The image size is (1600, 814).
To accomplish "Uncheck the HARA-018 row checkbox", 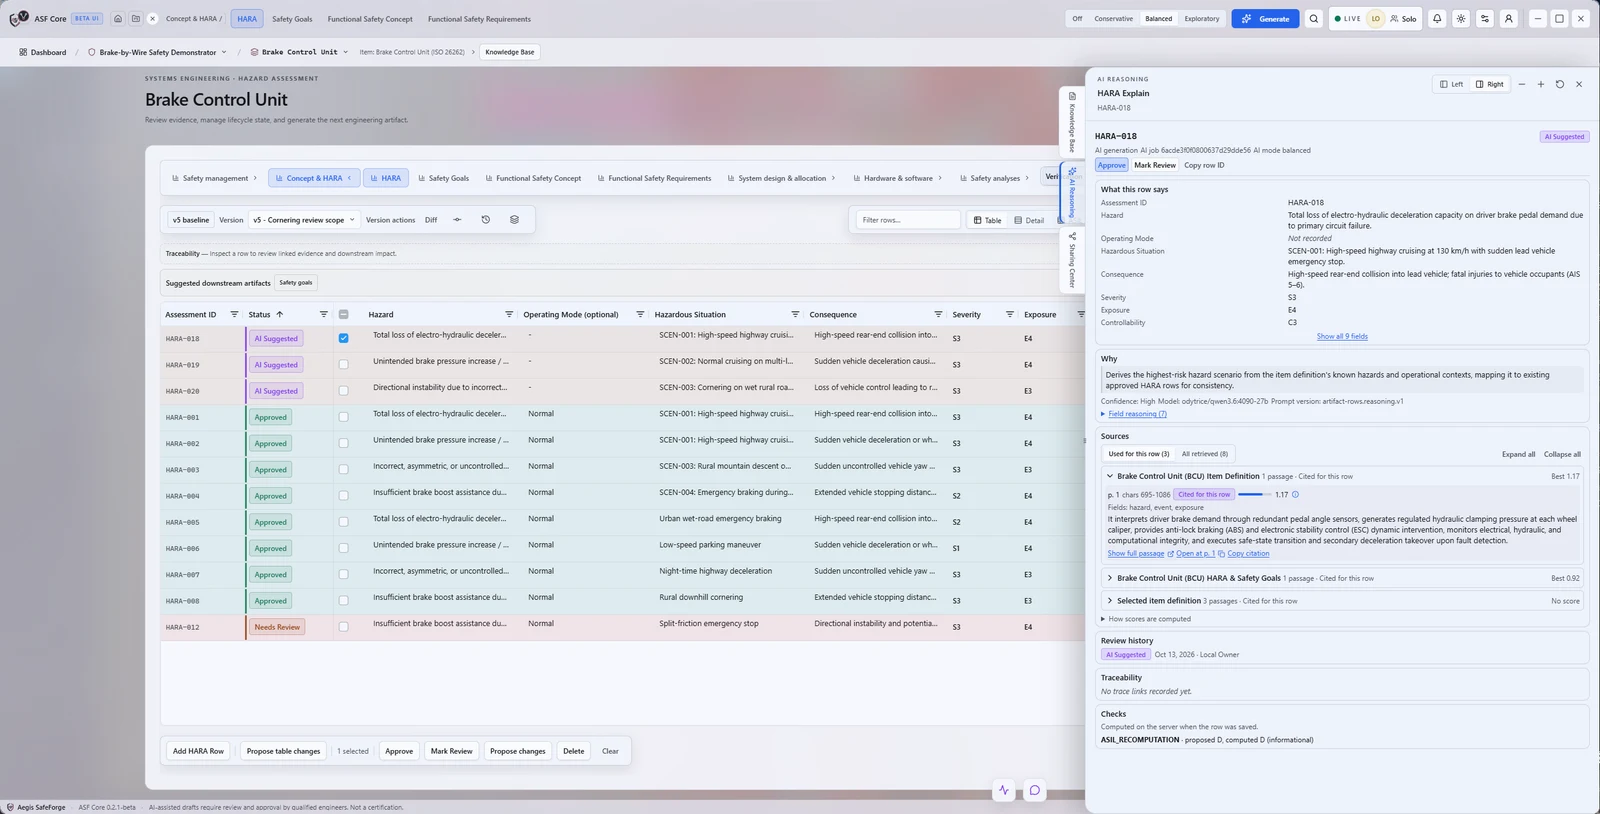I will click(343, 338).
